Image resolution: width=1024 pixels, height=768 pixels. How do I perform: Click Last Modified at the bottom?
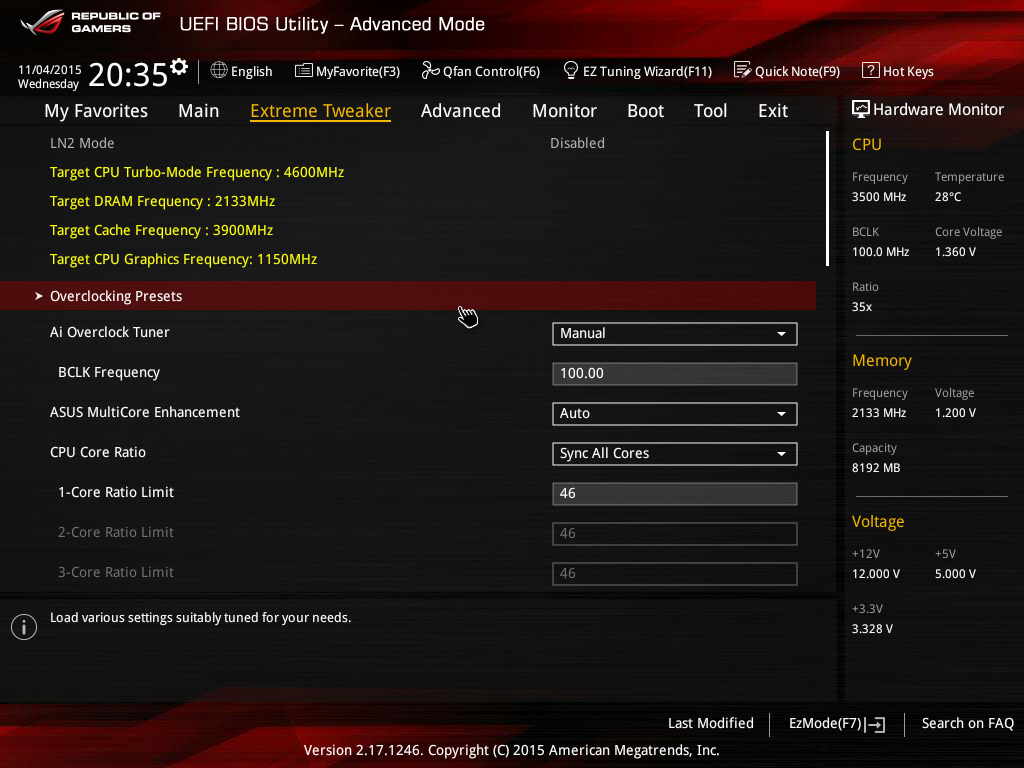pos(711,724)
